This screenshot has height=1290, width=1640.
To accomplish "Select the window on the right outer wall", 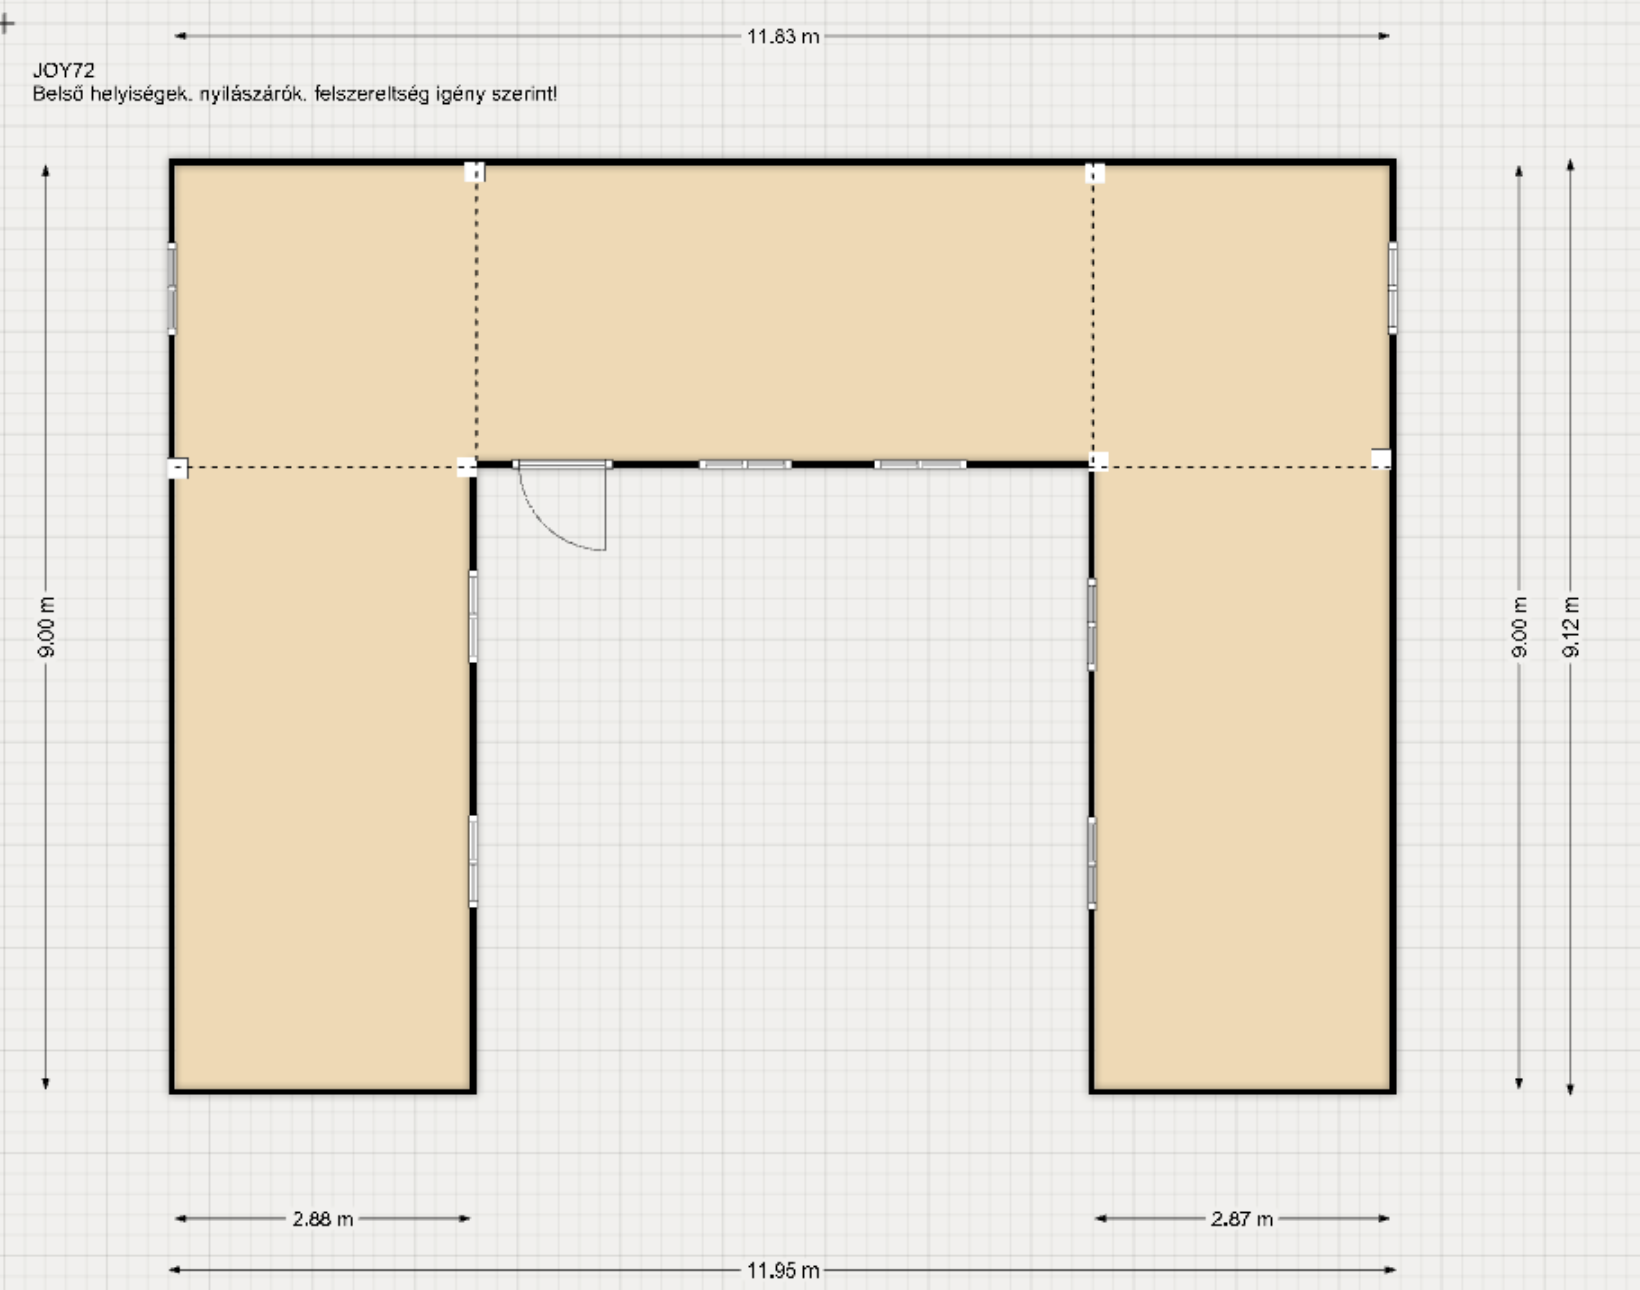I will [1392, 287].
